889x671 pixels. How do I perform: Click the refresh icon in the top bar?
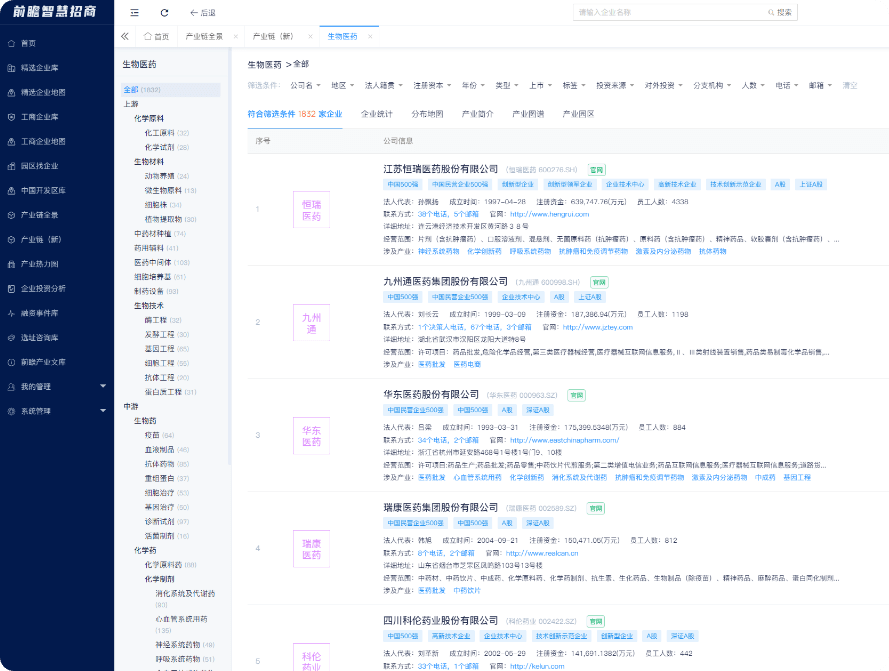point(164,12)
